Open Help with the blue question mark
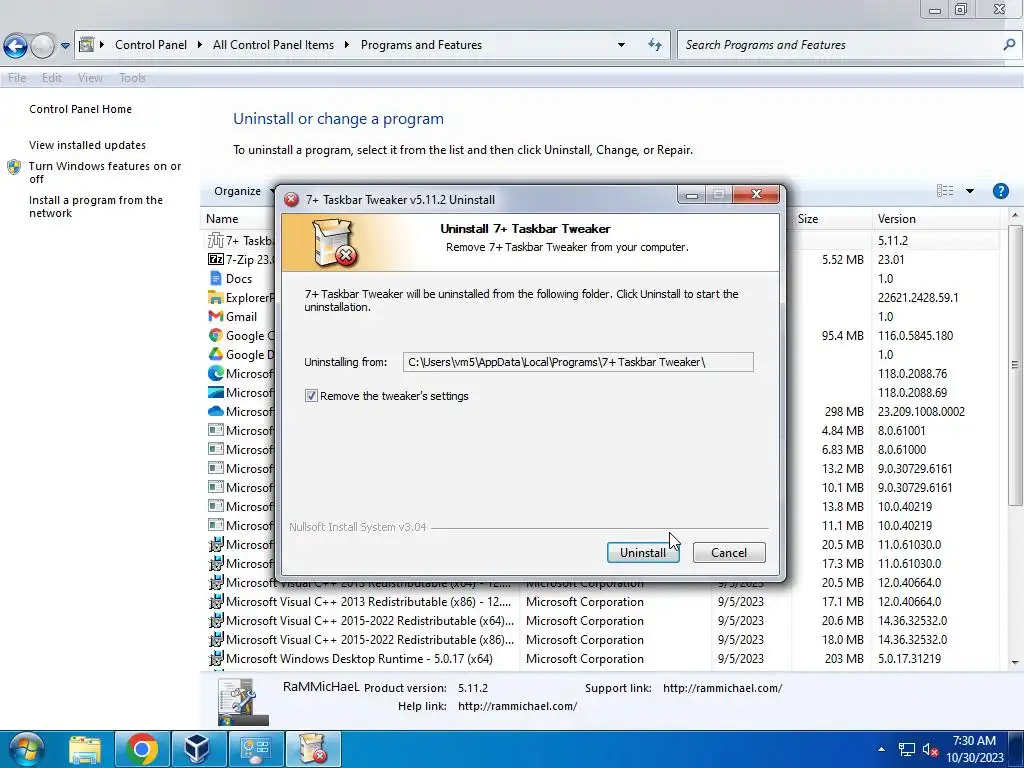This screenshot has width=1024, height=768. [x=1000, y=191]
